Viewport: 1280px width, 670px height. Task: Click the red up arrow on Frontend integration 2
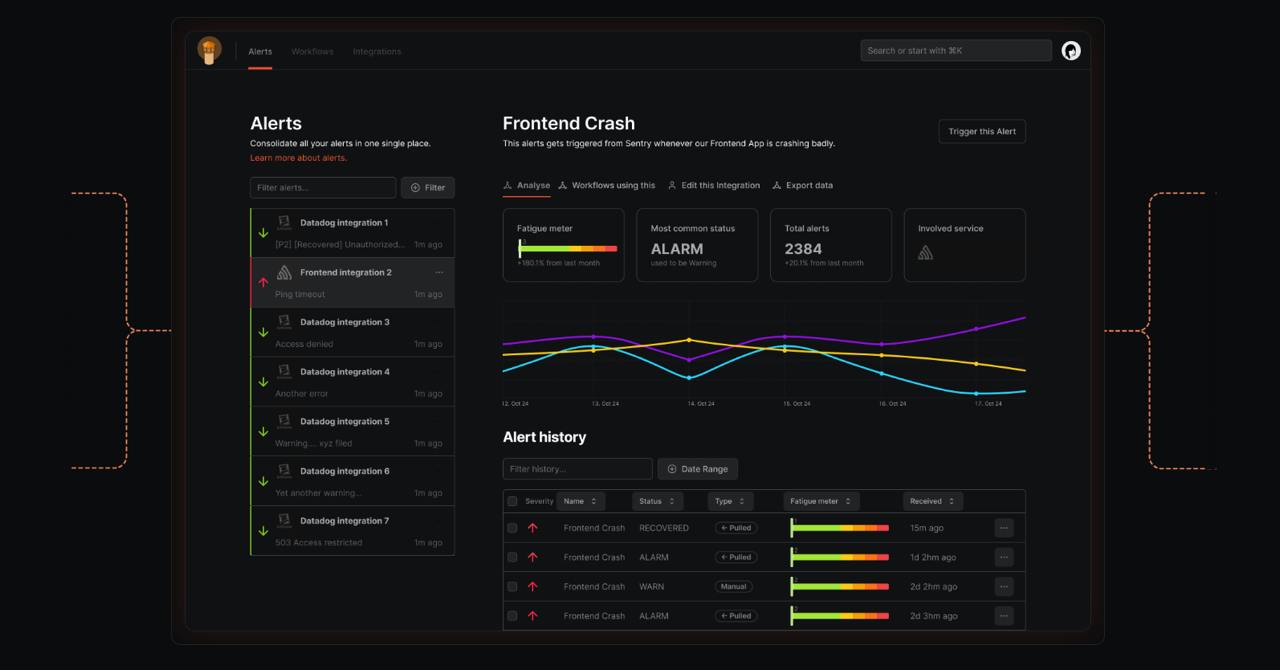coord(263,283)
